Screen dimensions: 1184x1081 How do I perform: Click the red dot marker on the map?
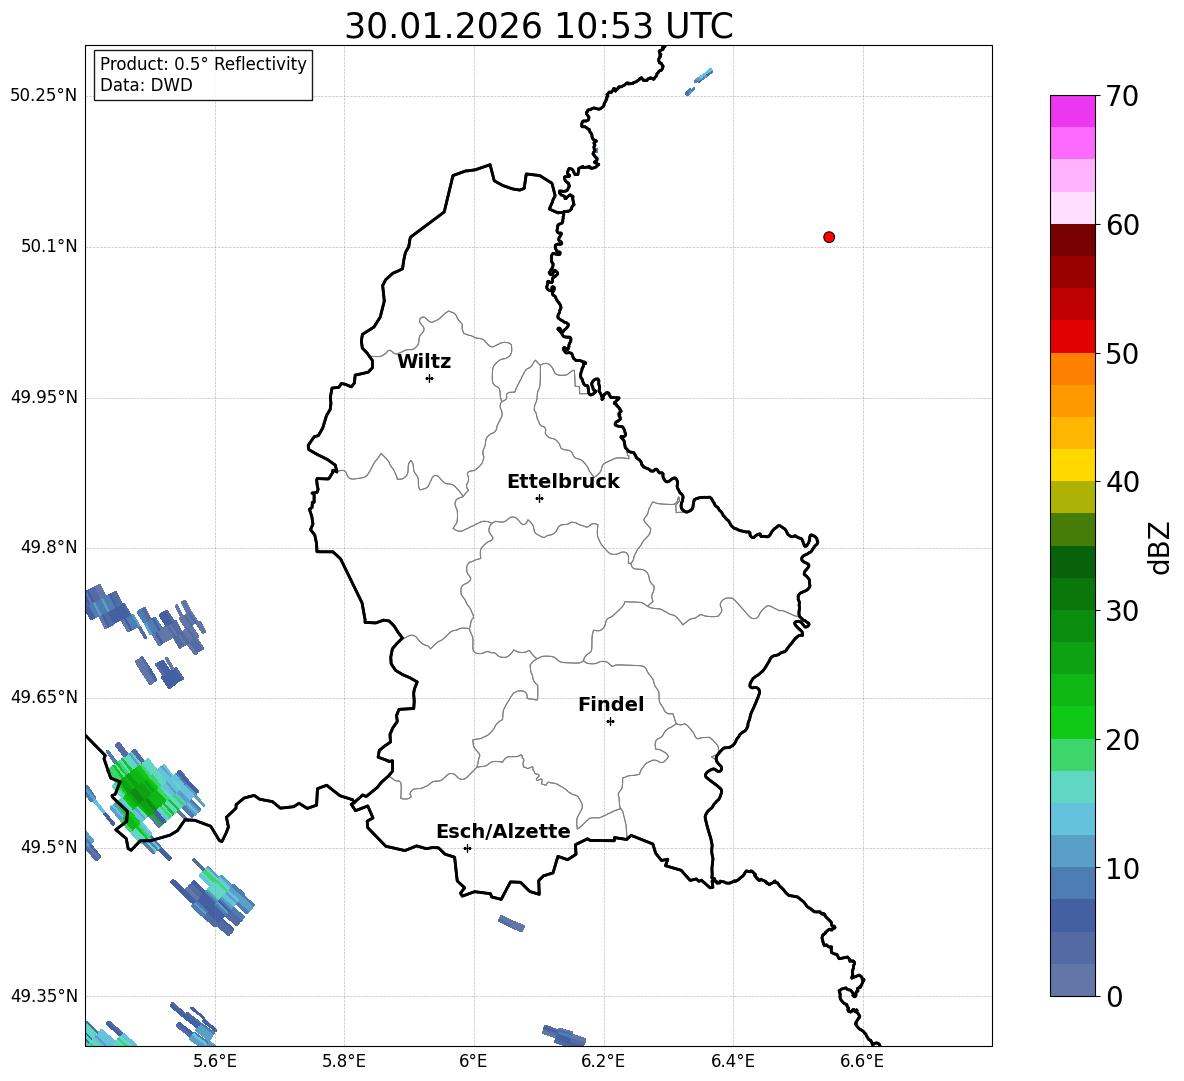click(829, 237)
